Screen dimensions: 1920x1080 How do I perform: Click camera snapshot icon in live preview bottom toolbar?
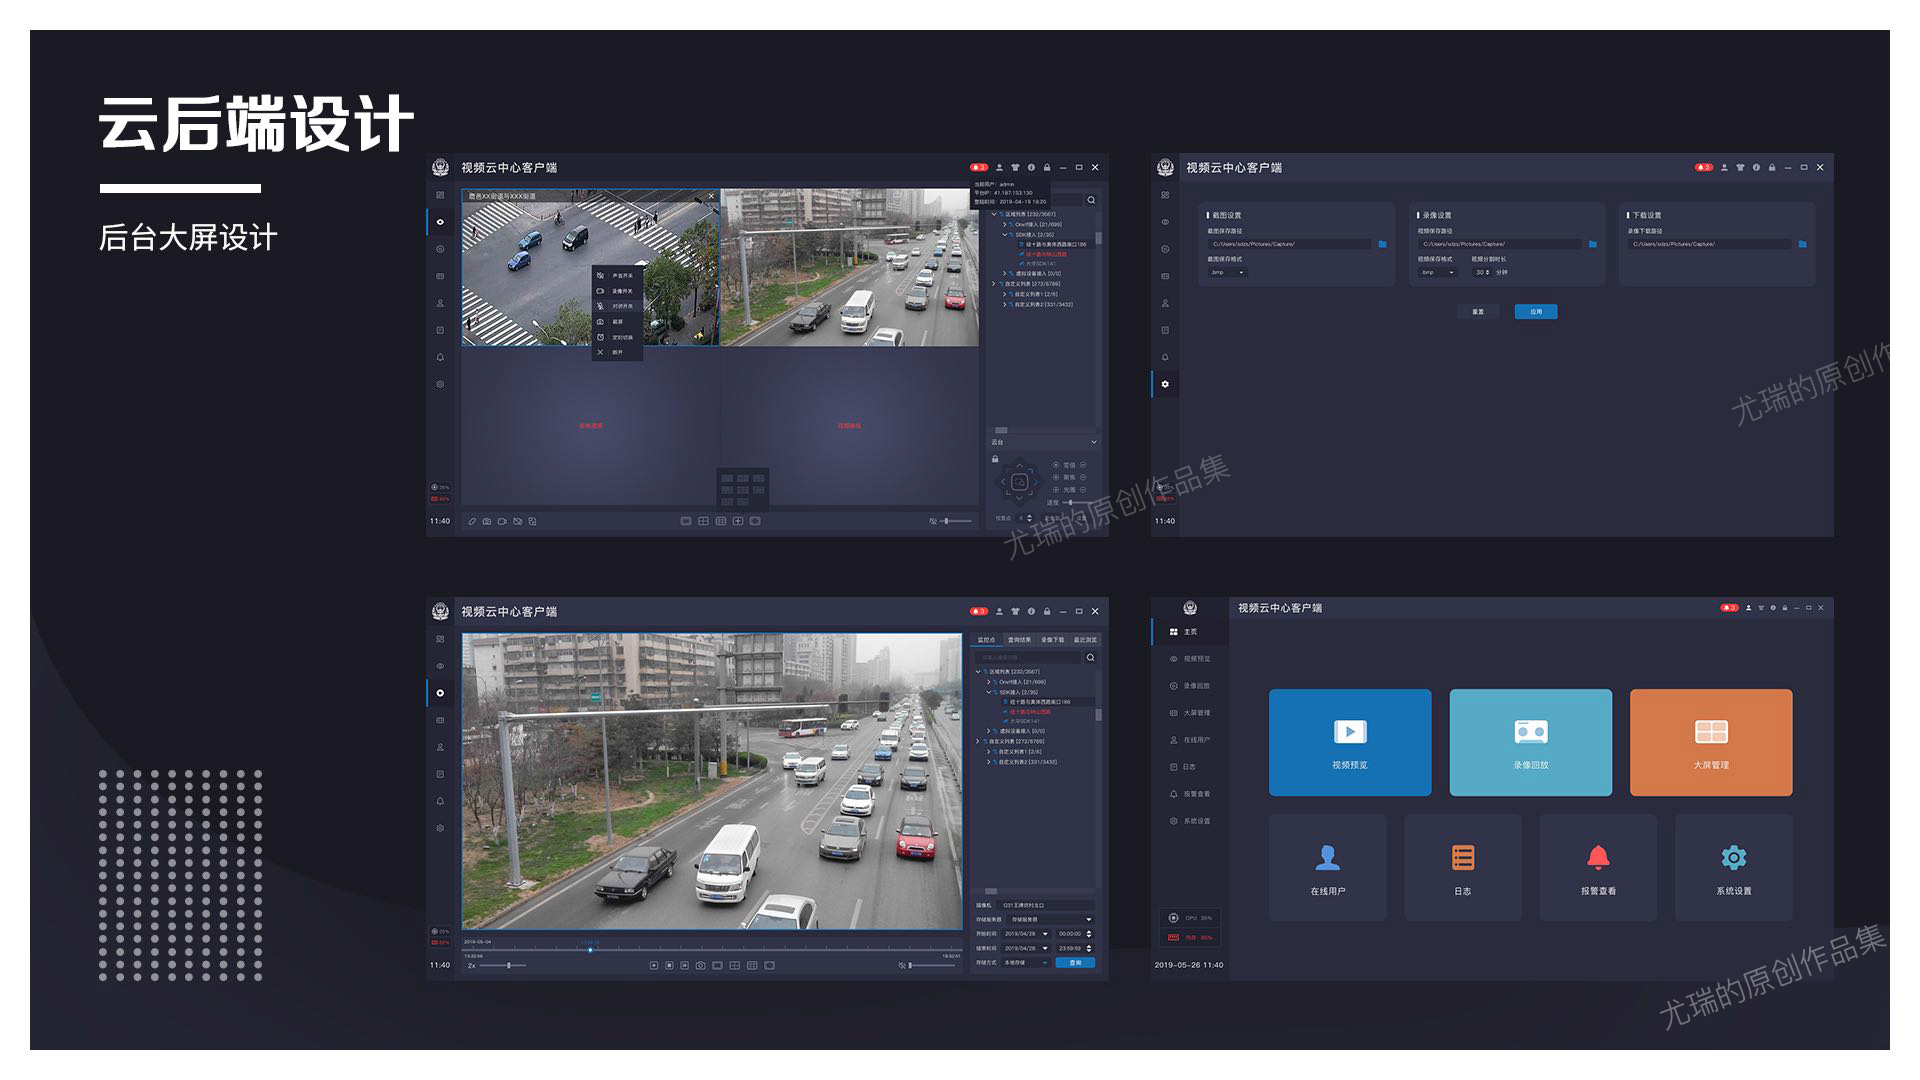coord(487,521)
